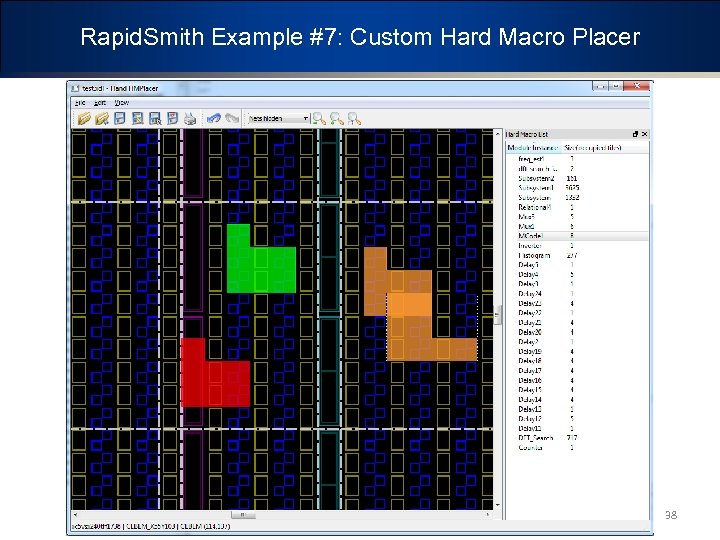The width and height of the screenshot is (720, 540).
Task: Click the blue undo arrow icon
Action: tap(214, 118)
